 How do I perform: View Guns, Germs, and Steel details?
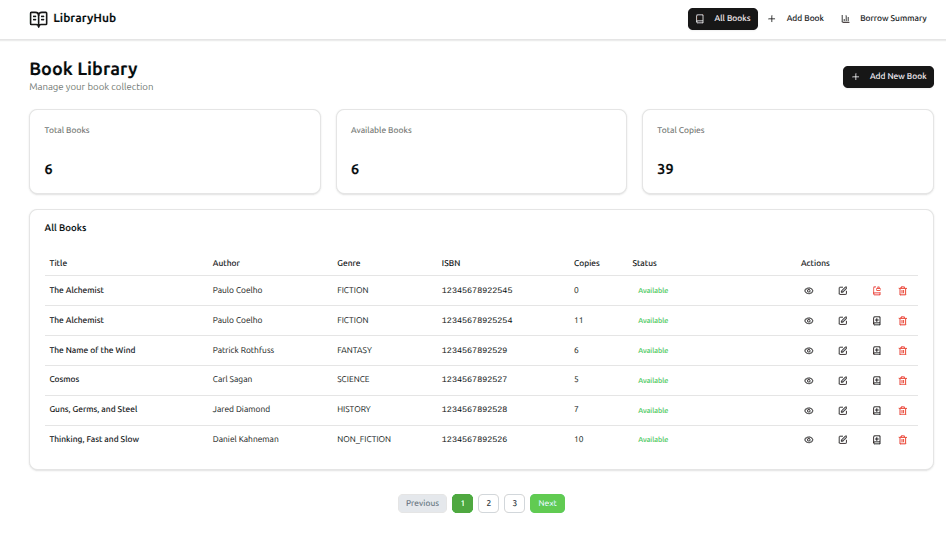(x=809, y=410)
